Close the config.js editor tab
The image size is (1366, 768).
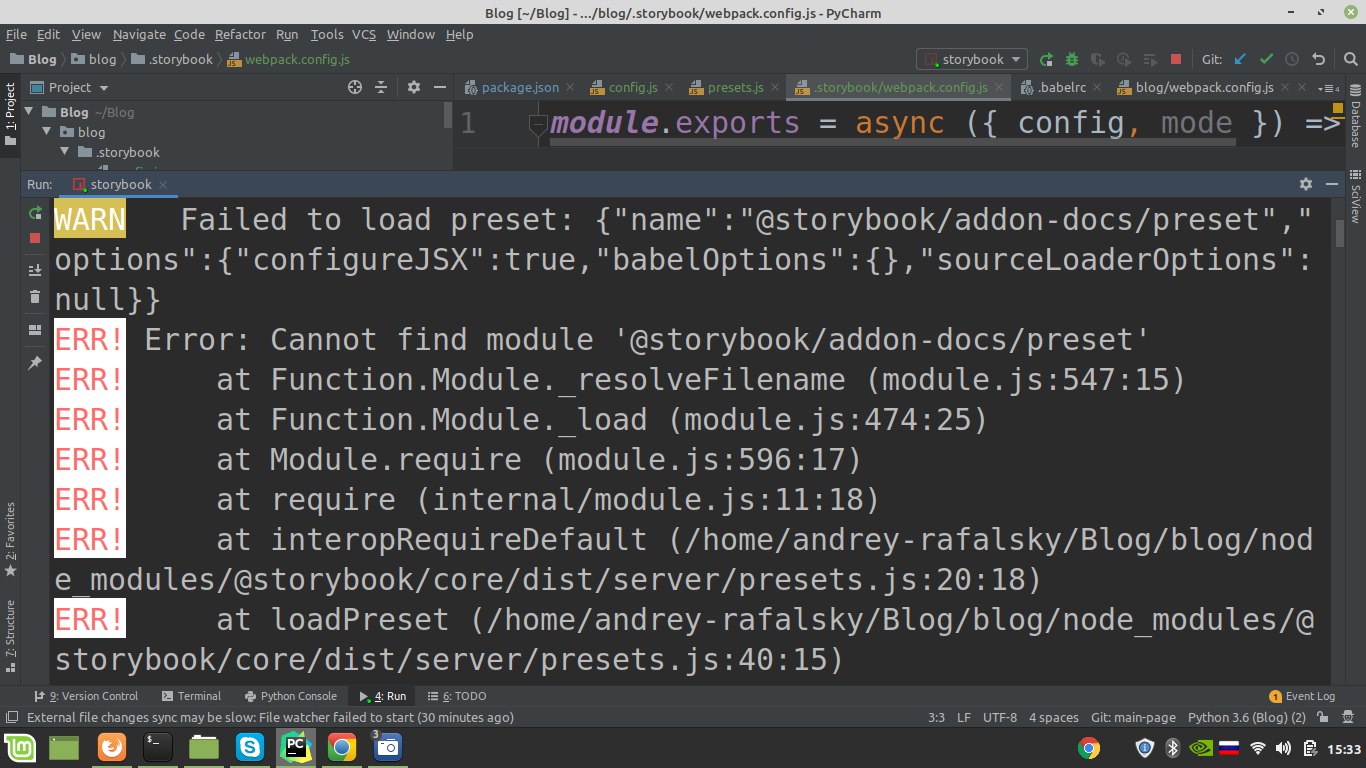point(668,88)
